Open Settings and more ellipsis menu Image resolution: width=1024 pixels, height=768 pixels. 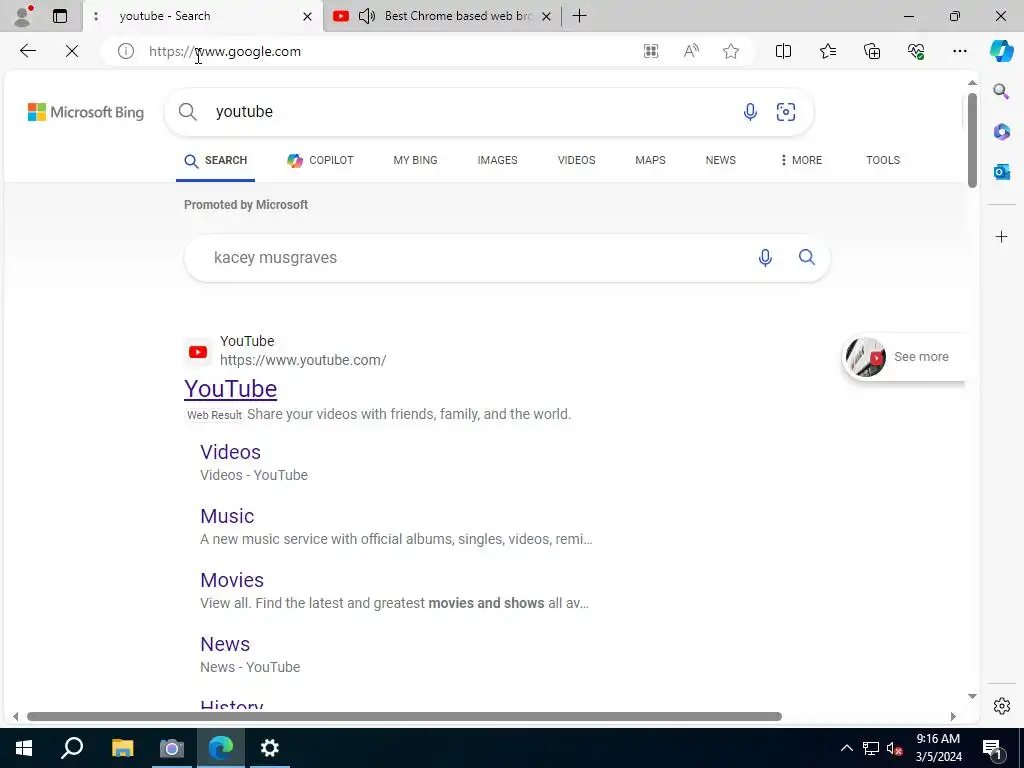click(959, 51)
